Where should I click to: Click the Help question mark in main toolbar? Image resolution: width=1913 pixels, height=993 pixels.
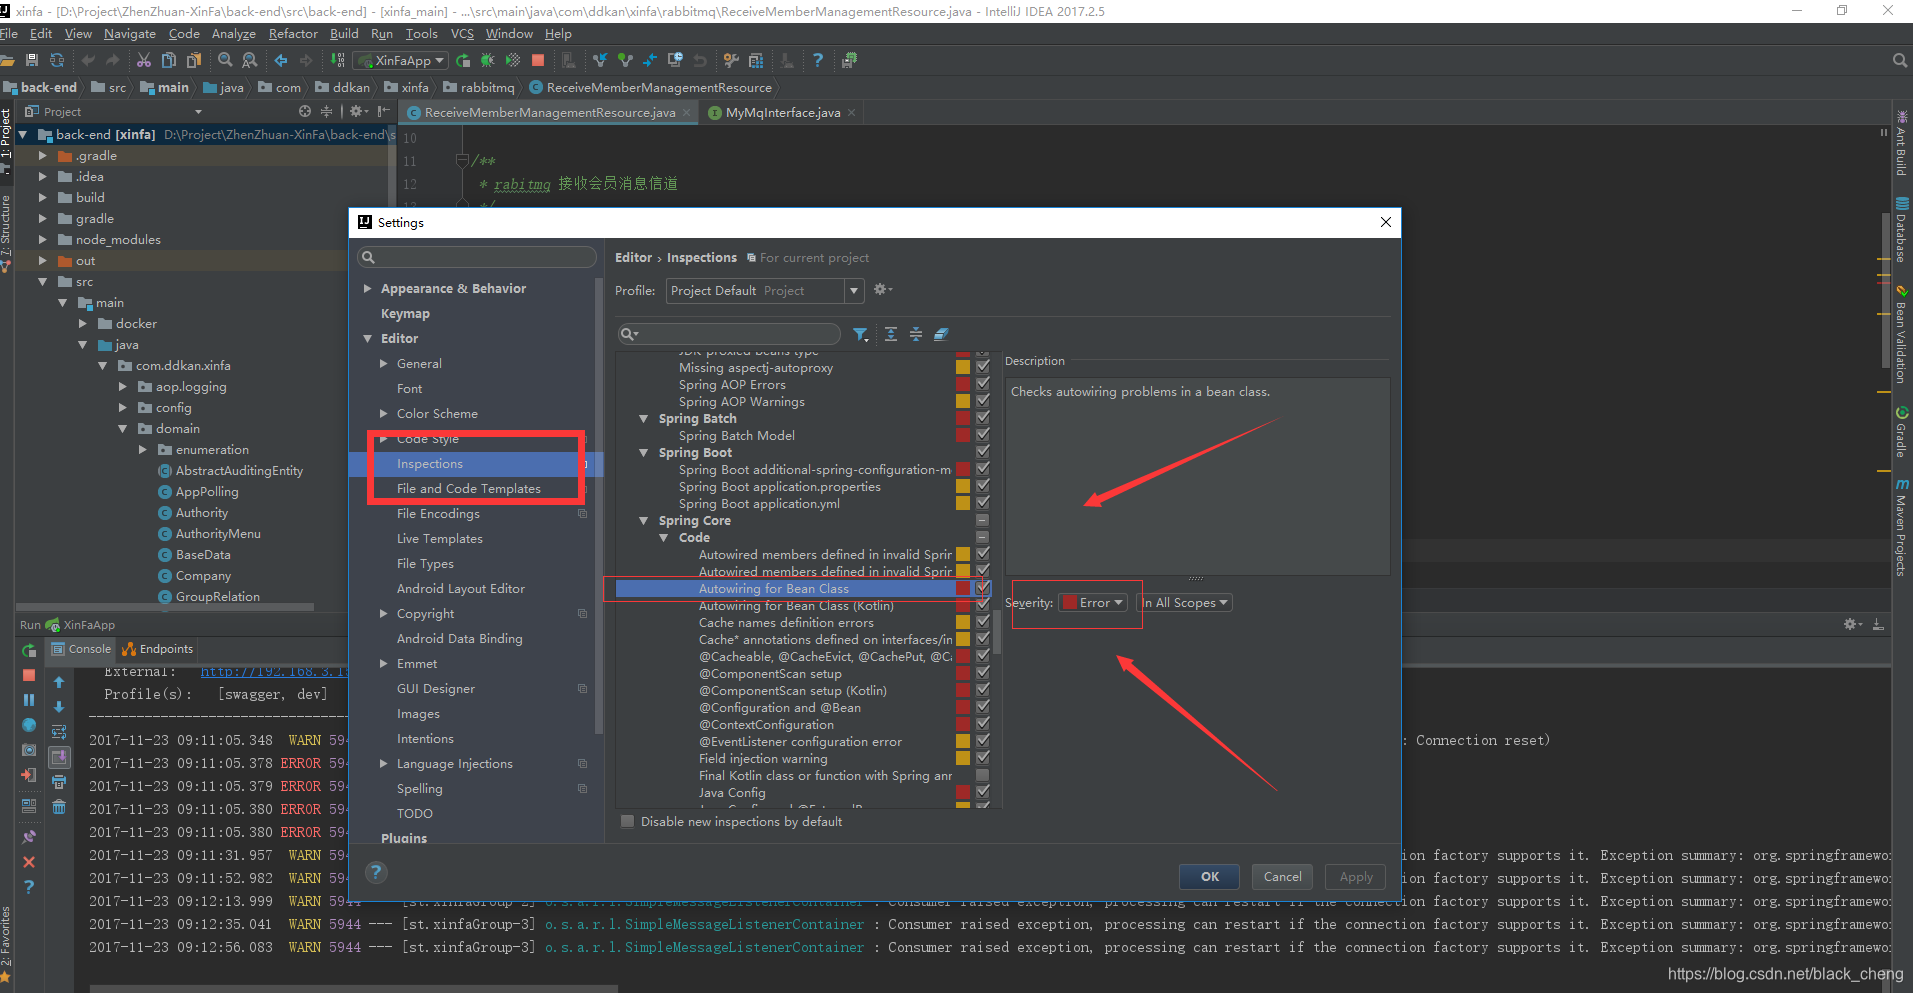[818, 60]
